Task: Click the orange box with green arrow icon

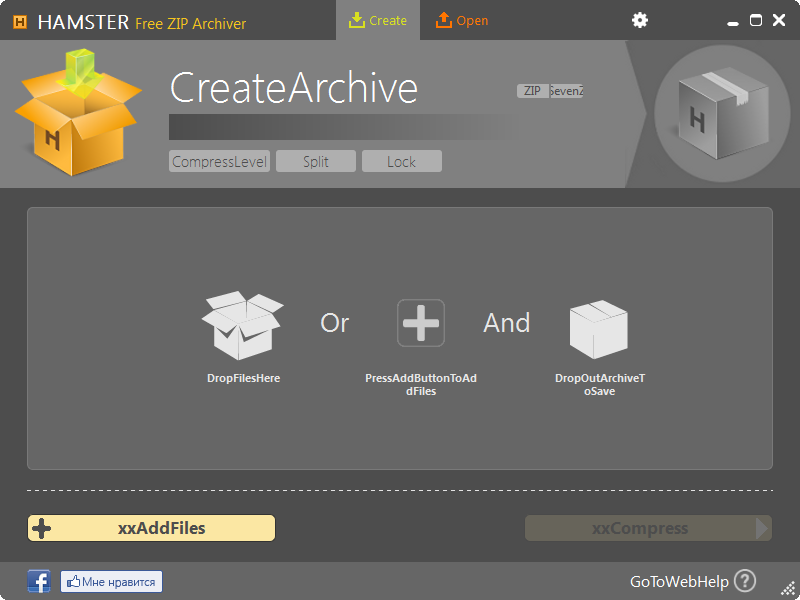Action: 77,113
